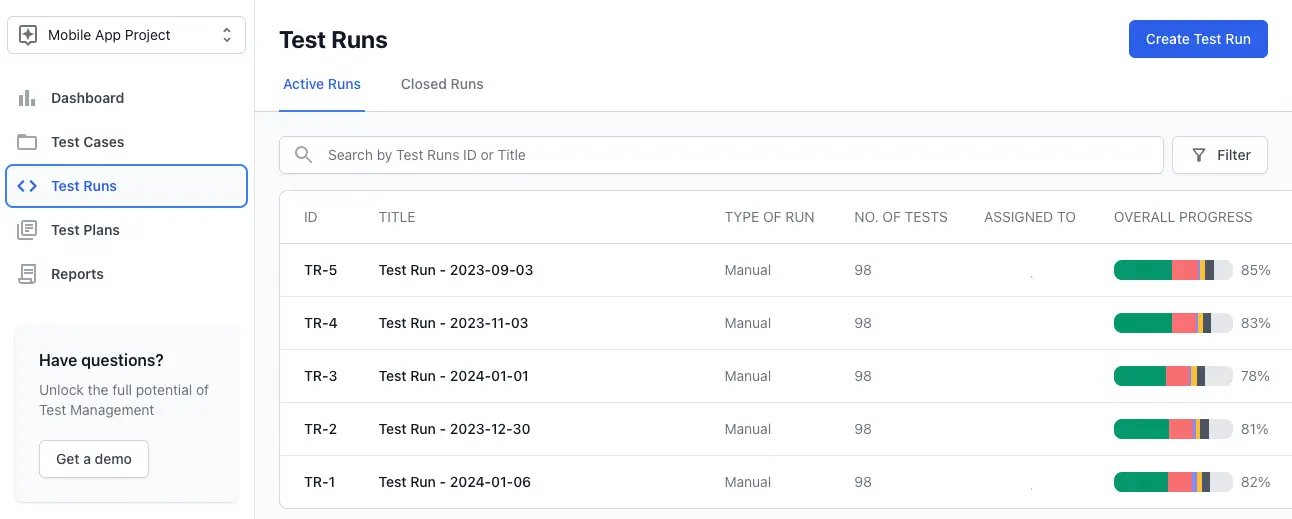Screen dimensions: 1292x519
Task: Click the Reports icon in sidebar
Action: pos(27,274)
